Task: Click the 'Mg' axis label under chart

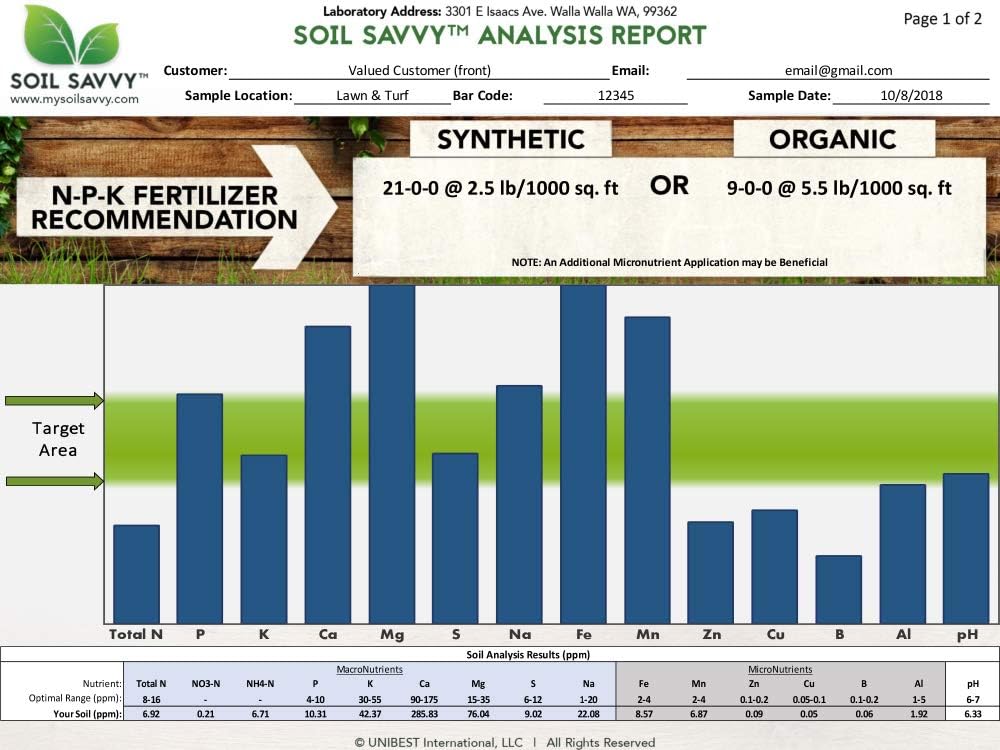Action: (x=392, y=635)
